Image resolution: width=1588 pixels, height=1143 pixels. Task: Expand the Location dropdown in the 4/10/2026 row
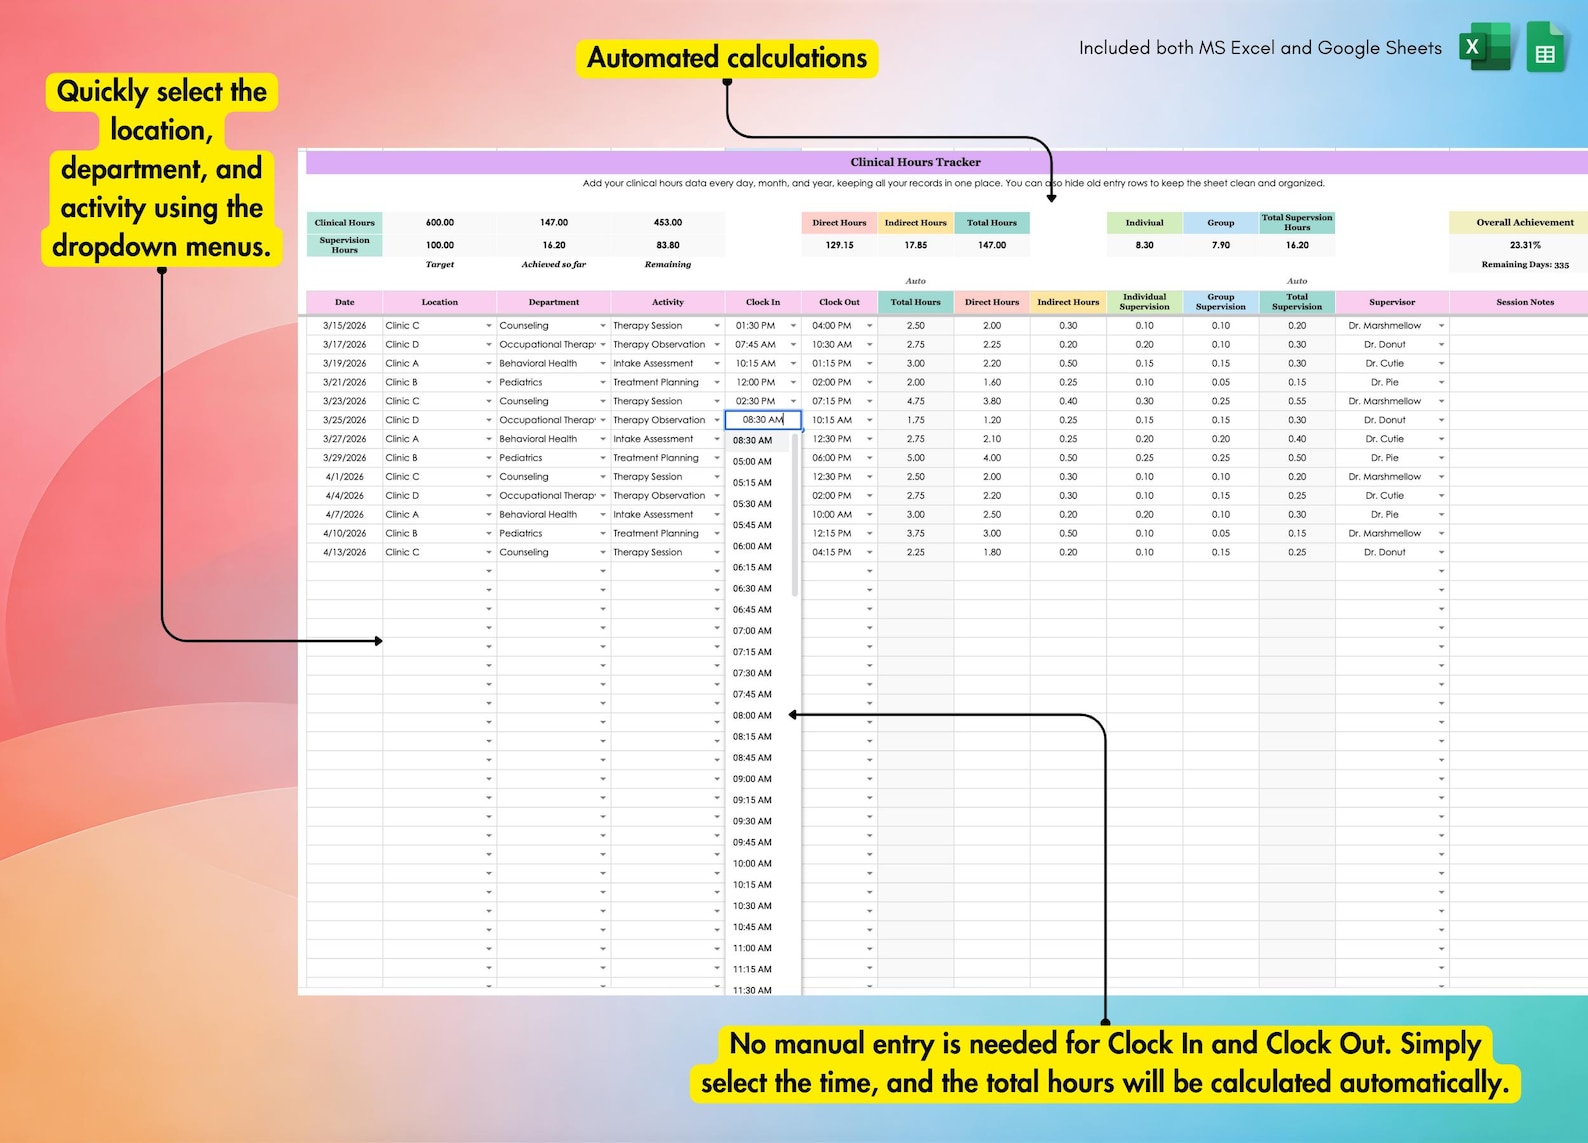coord(489,534)
